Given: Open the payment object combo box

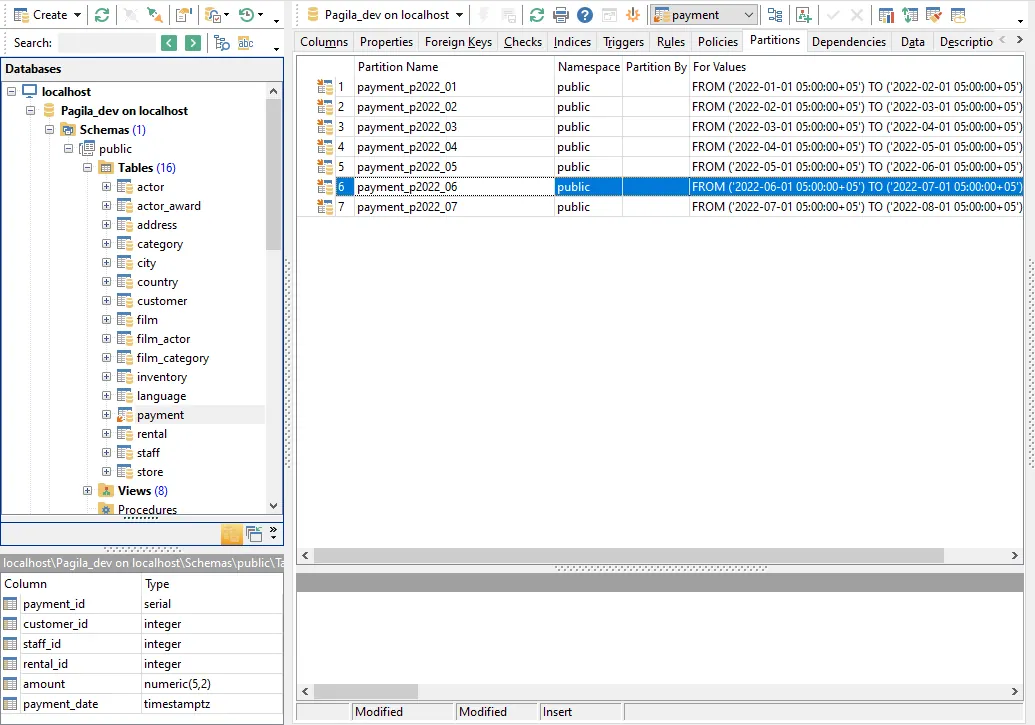Looking at the screenshot, I should pos(703,15).
